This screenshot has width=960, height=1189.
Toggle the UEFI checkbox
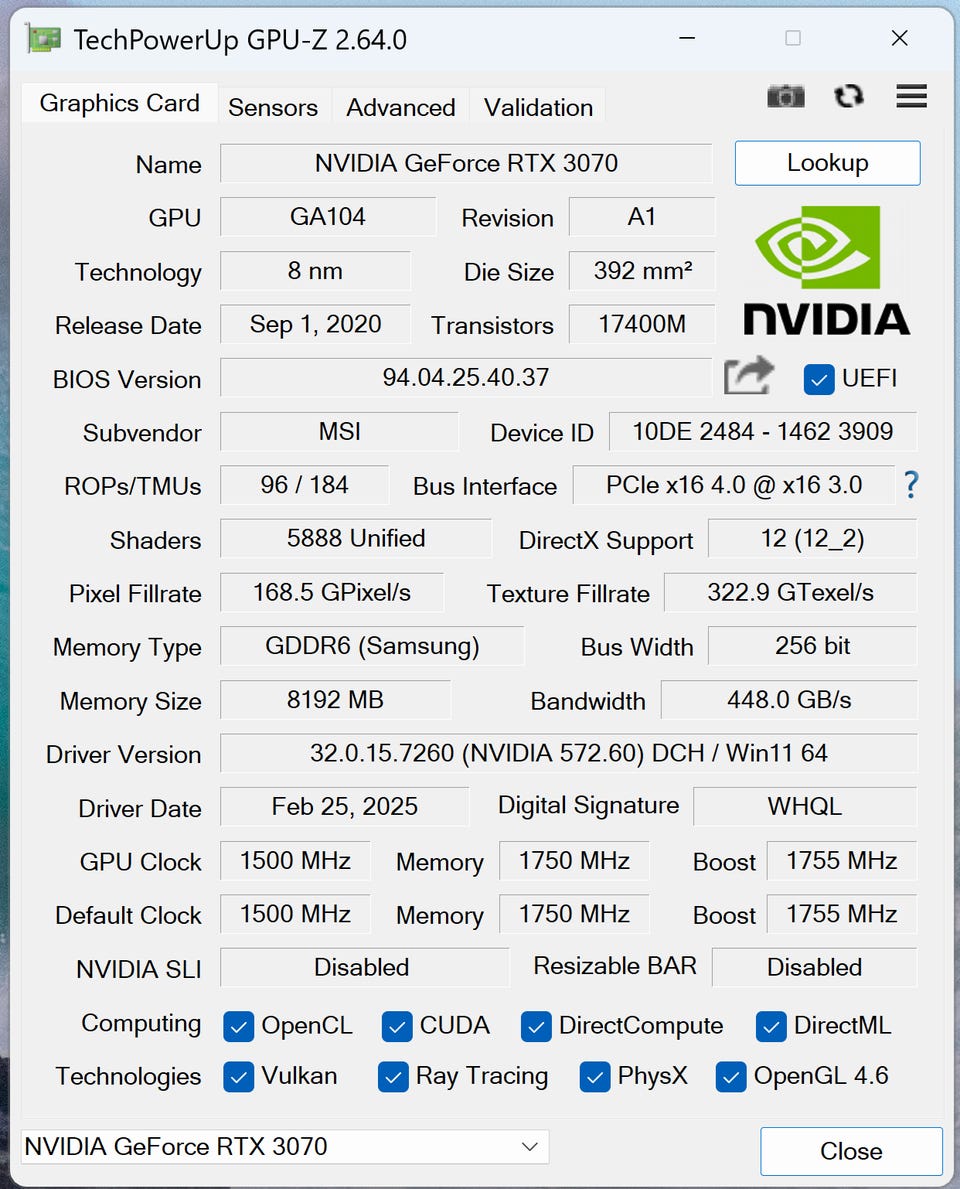(819, 379)
